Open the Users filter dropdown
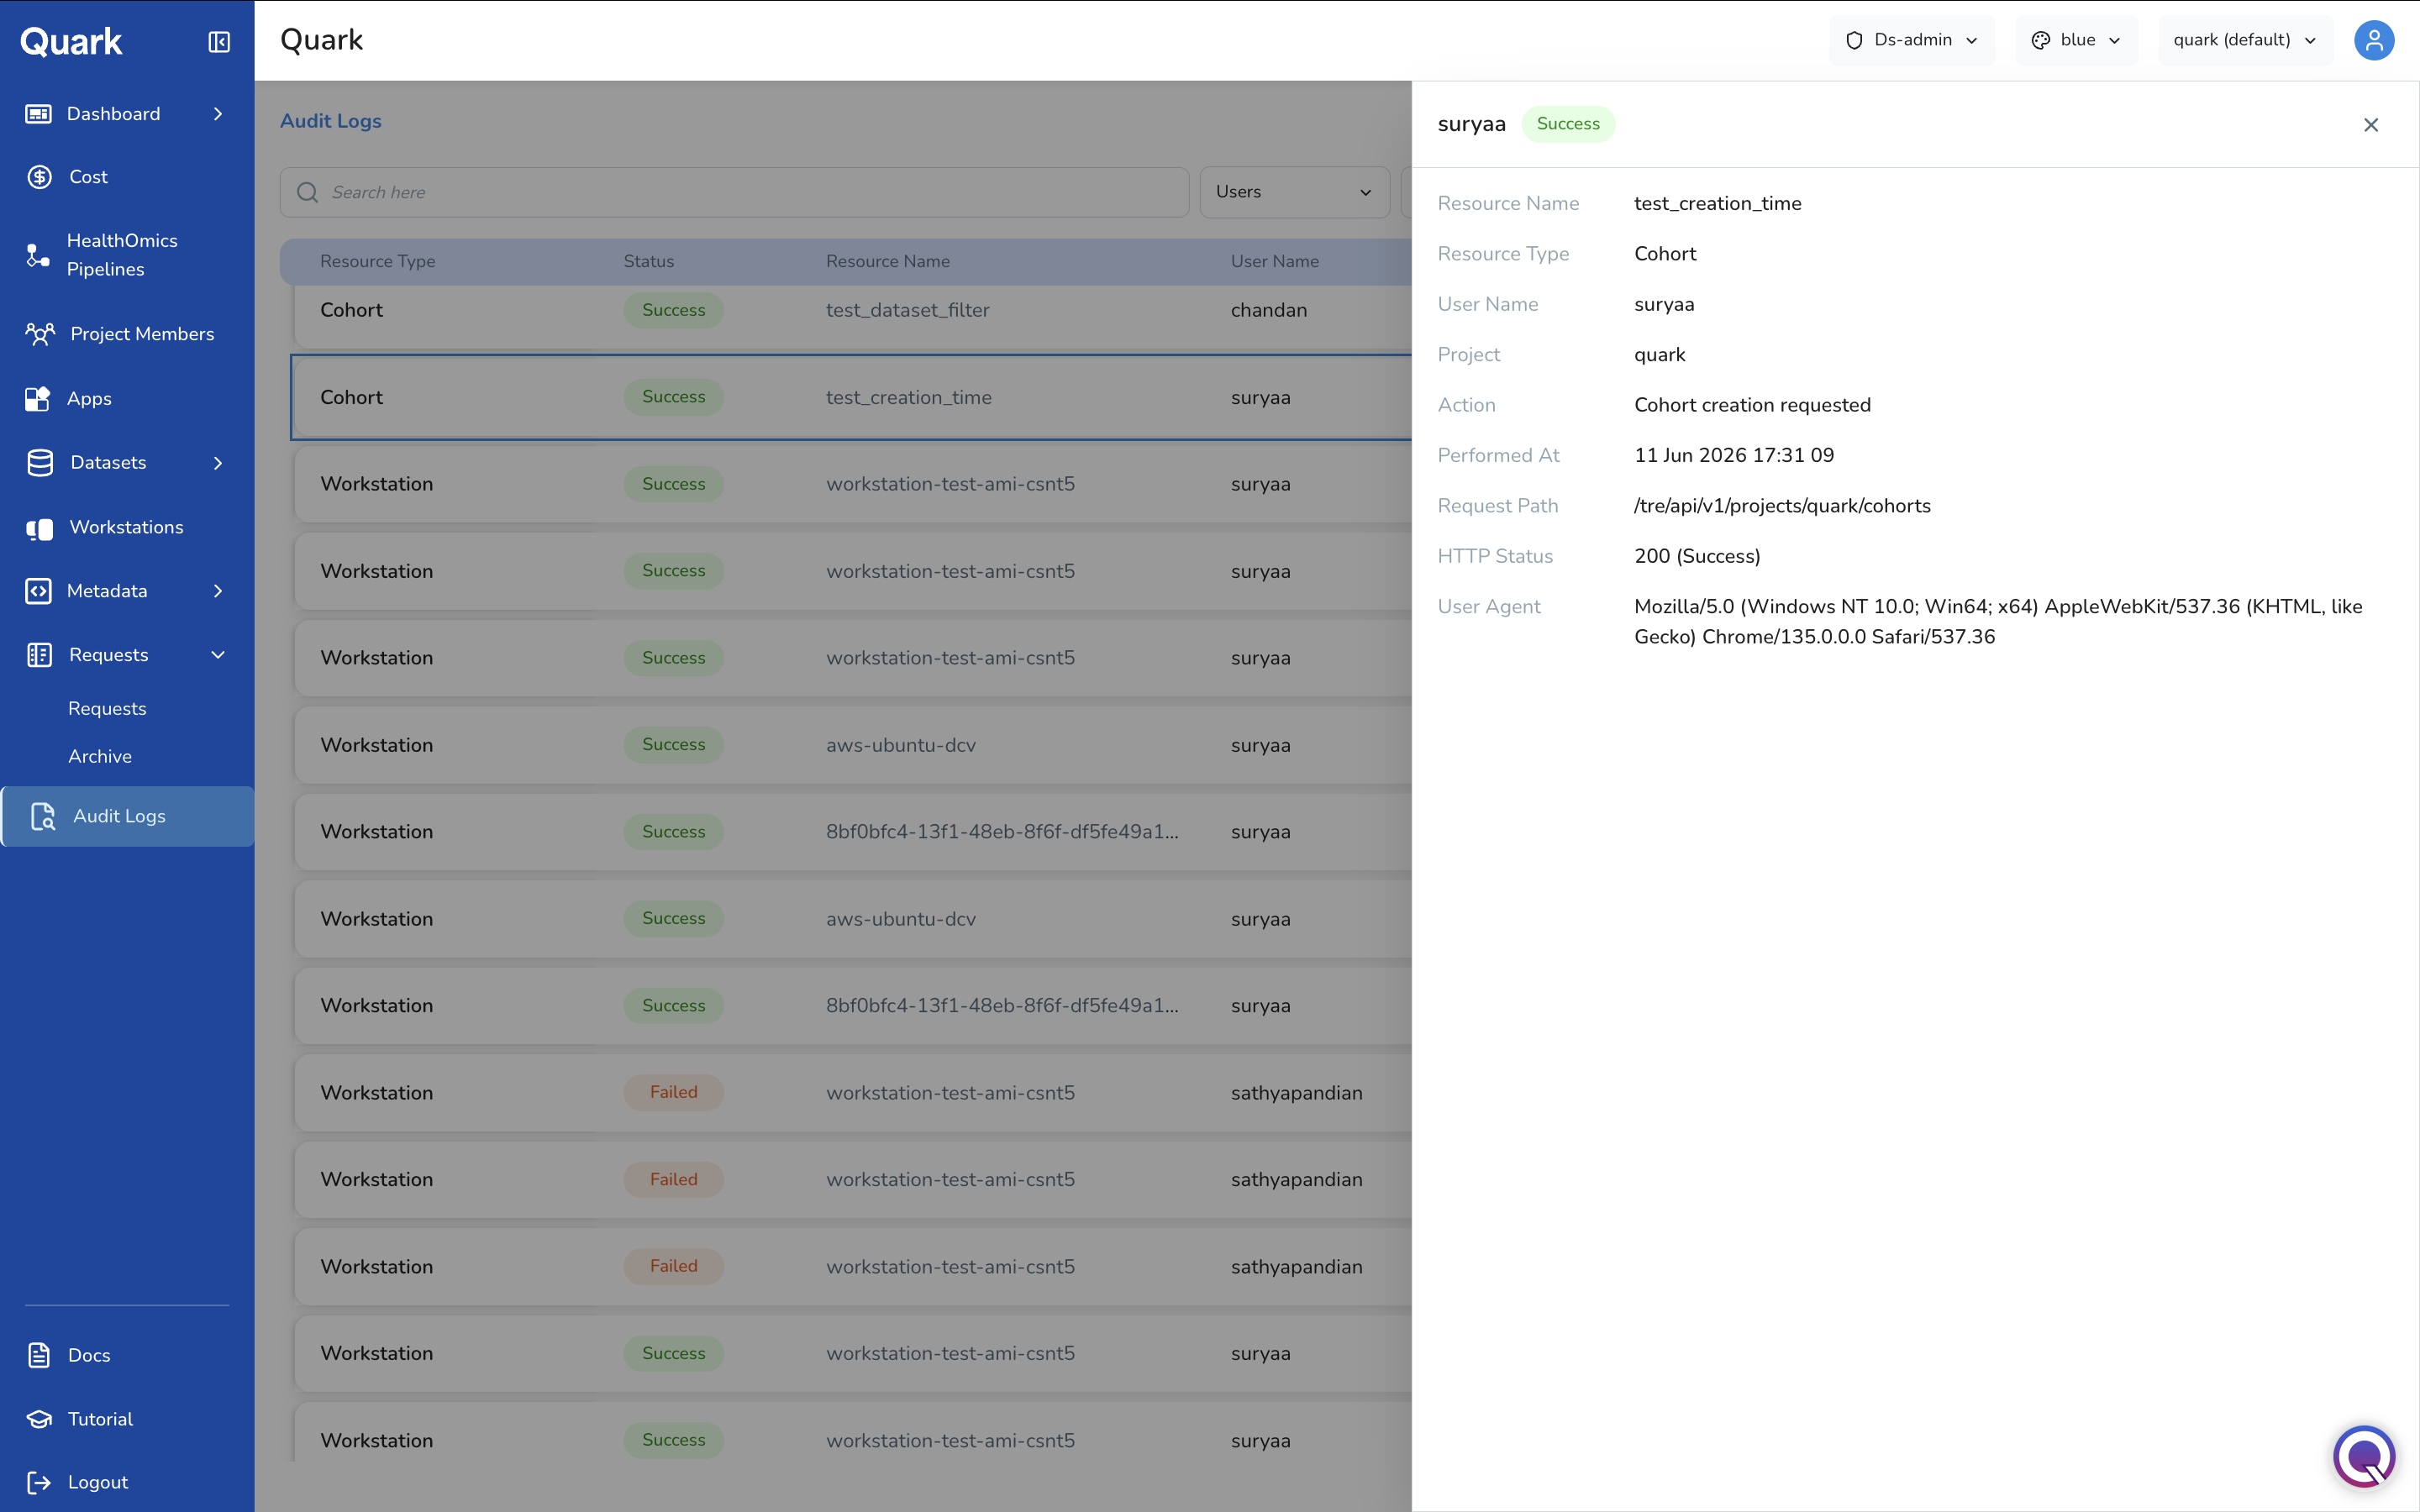Viewport: 2420px width, 1512px height. 1294,192
